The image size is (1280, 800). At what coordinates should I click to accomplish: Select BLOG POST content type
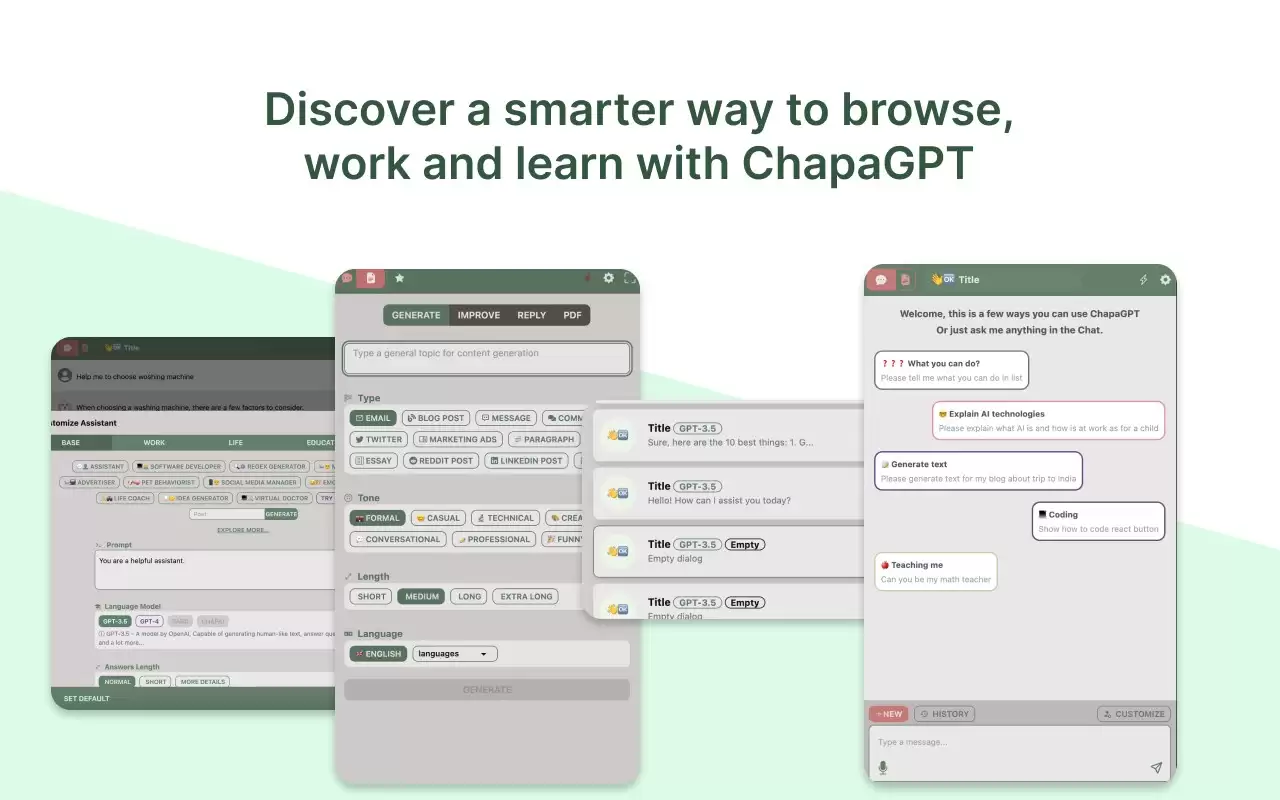pyautogui.click(x=436, y=418)
